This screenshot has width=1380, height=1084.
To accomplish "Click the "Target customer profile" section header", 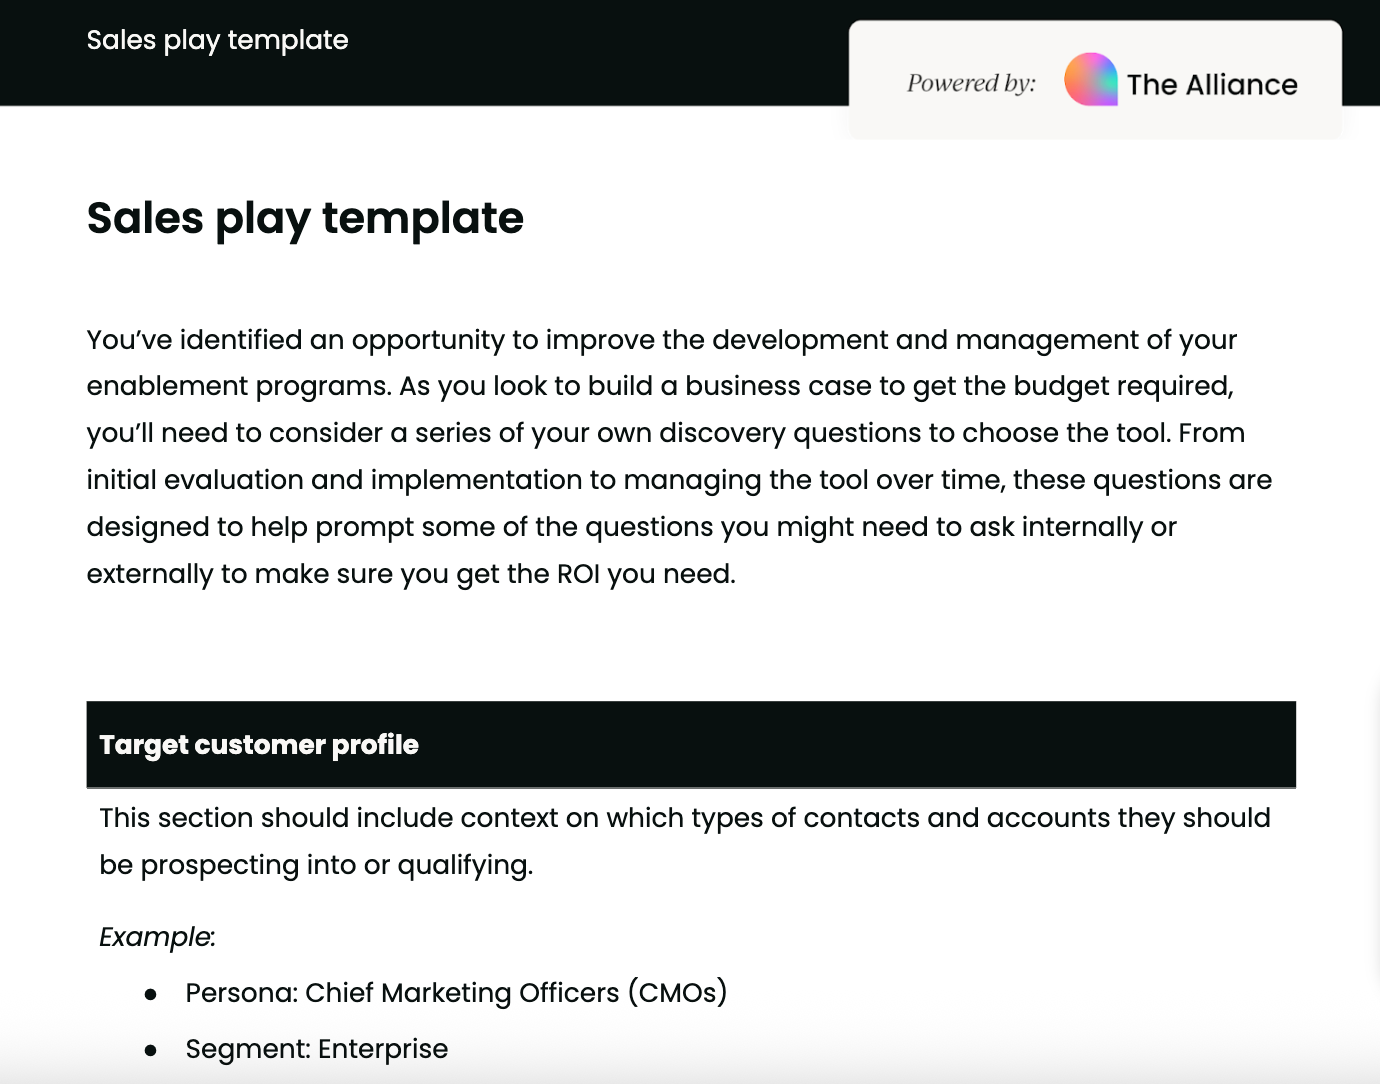I will click(x=259, y=745).
